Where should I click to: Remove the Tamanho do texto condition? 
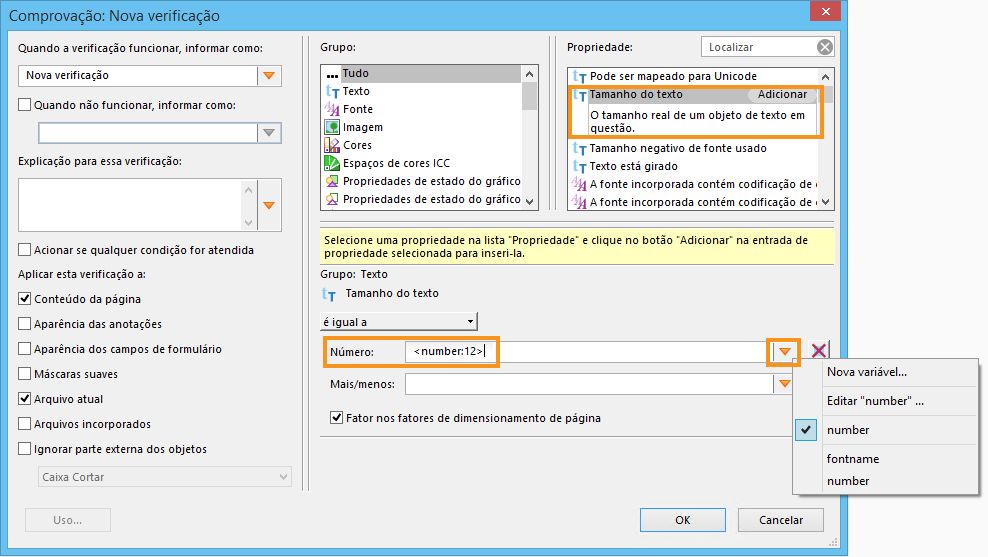pos(819,351)
